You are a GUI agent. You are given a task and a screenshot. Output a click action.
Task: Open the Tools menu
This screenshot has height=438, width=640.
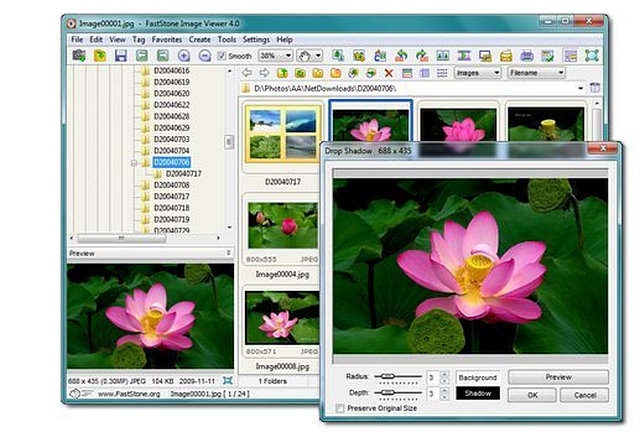tap(227, 40)
